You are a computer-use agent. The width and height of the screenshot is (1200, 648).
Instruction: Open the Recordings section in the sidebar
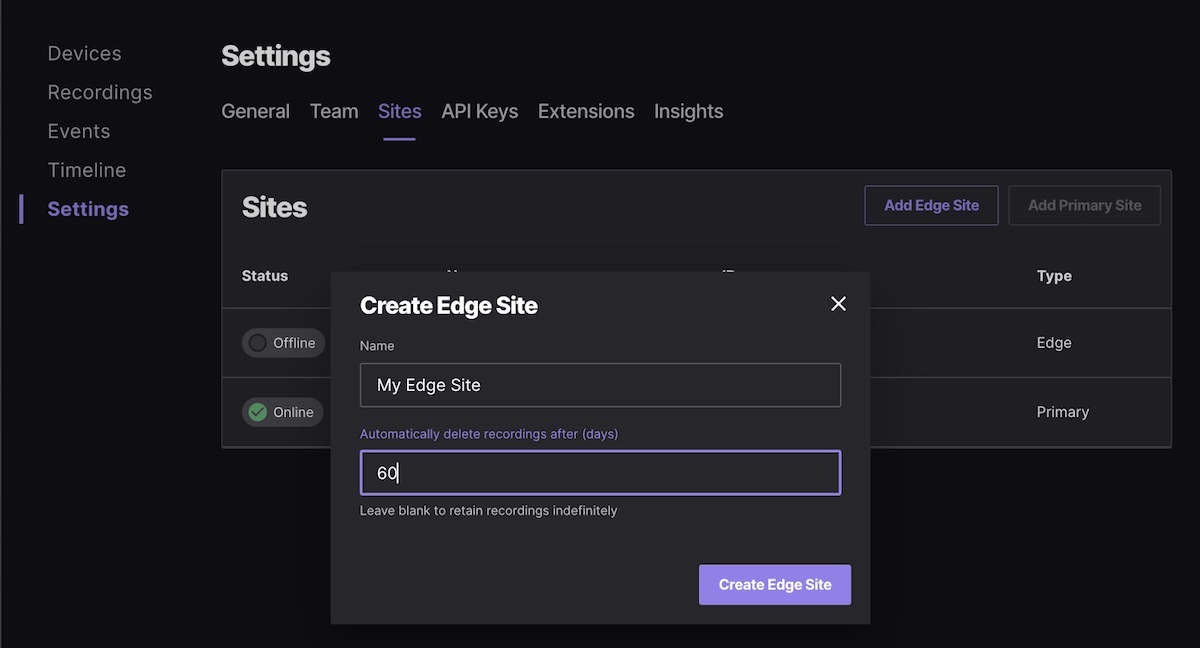click(99, 91)
